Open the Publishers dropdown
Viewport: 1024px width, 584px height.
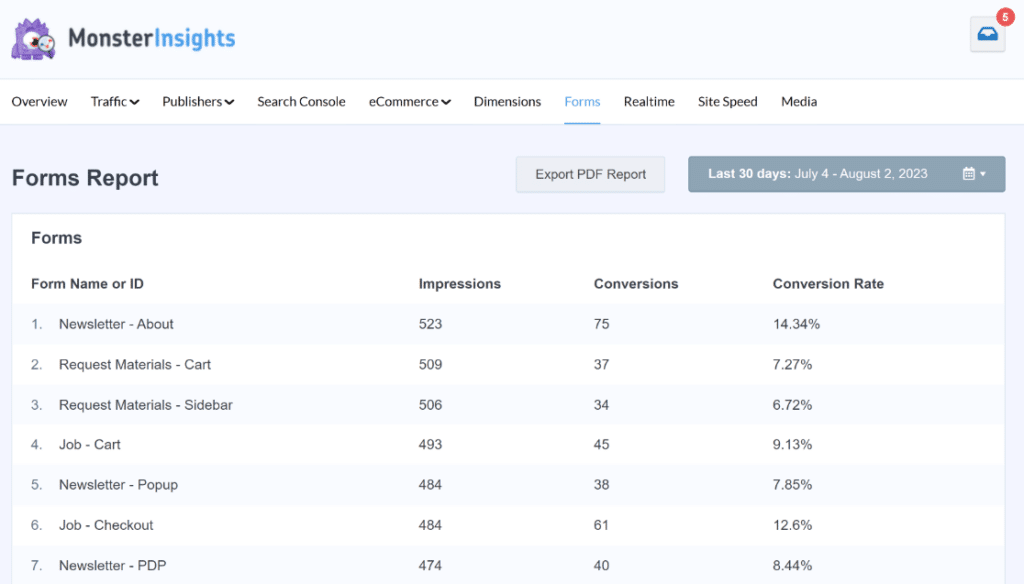click(x=197, y=101)
